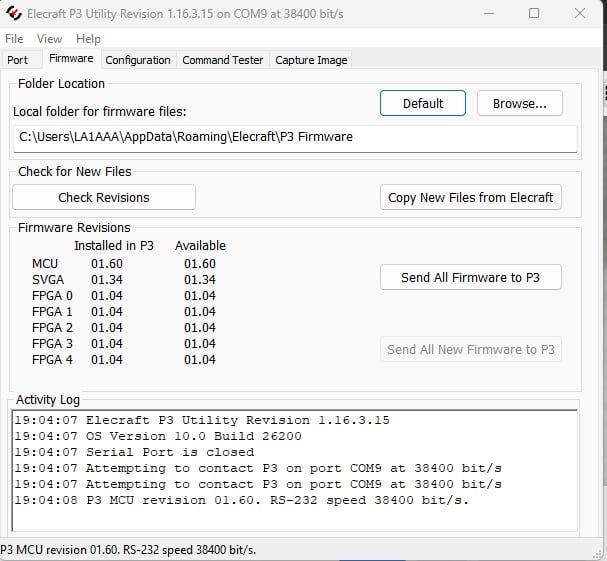Click the Elecraft app icon in title bar
607x561 pixels.
pos(14,14)
